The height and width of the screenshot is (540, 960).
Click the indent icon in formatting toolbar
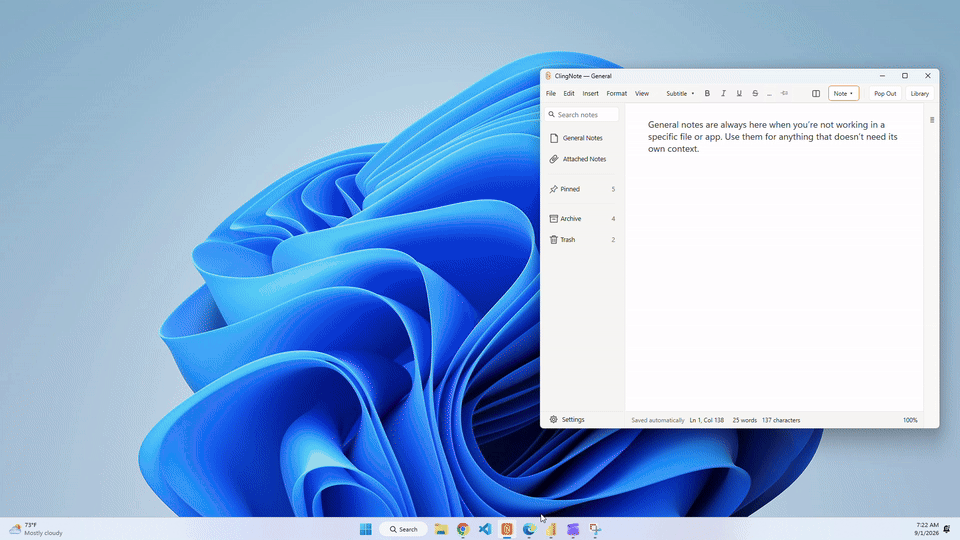(784, 94)
